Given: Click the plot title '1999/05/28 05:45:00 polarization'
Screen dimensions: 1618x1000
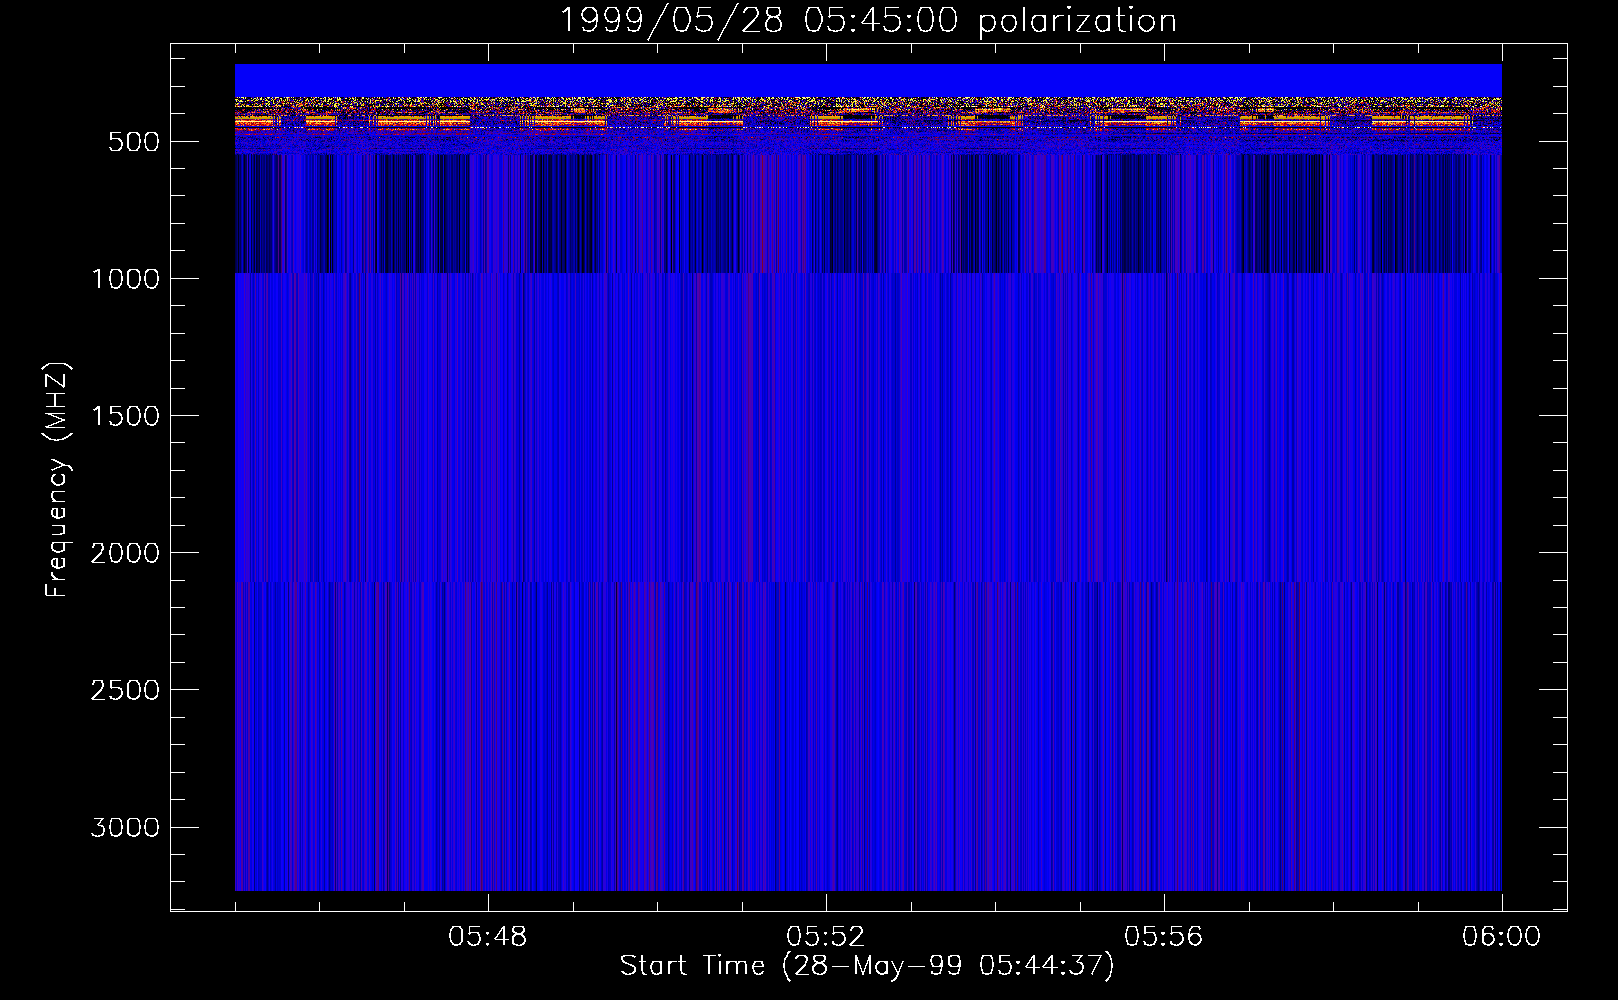Looking at the screenshot, I should (867, 20).
